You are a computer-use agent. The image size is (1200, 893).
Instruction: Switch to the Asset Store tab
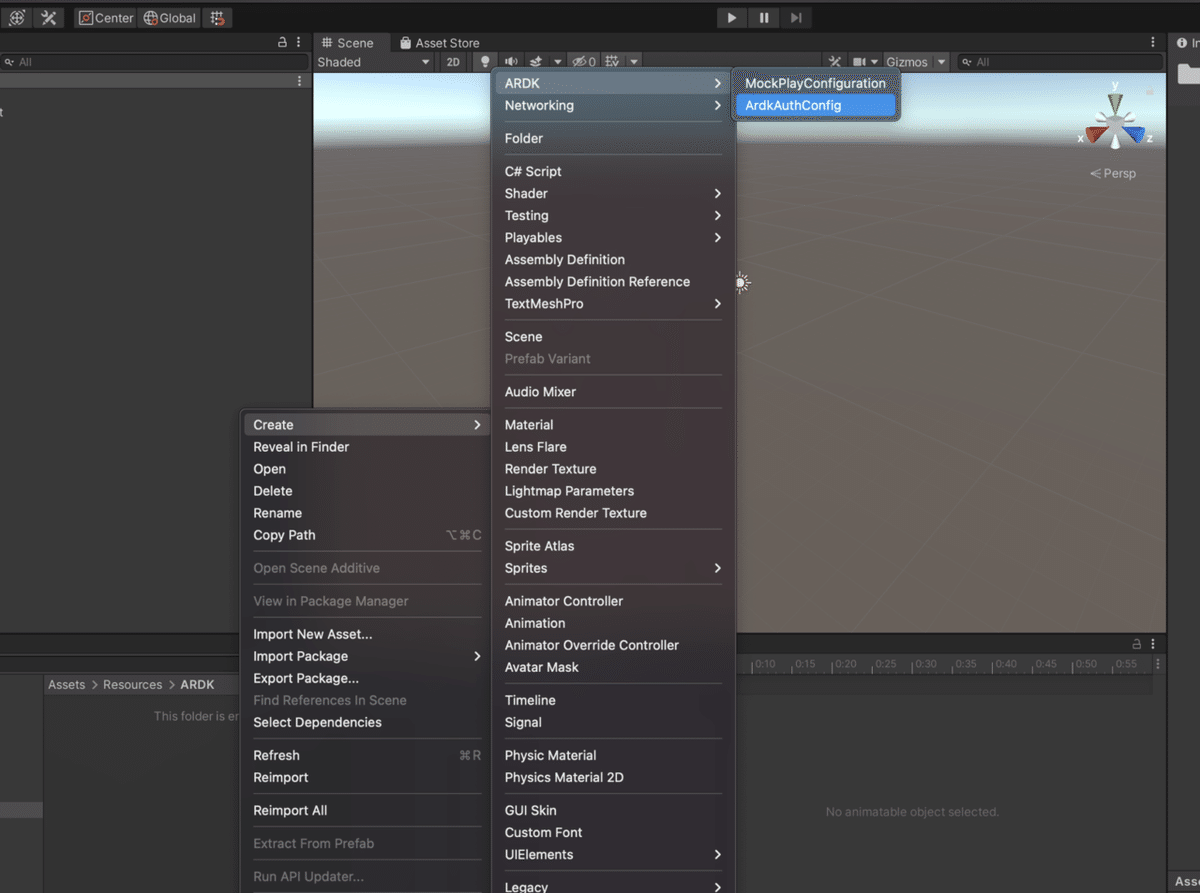click(x=439, y=43)
